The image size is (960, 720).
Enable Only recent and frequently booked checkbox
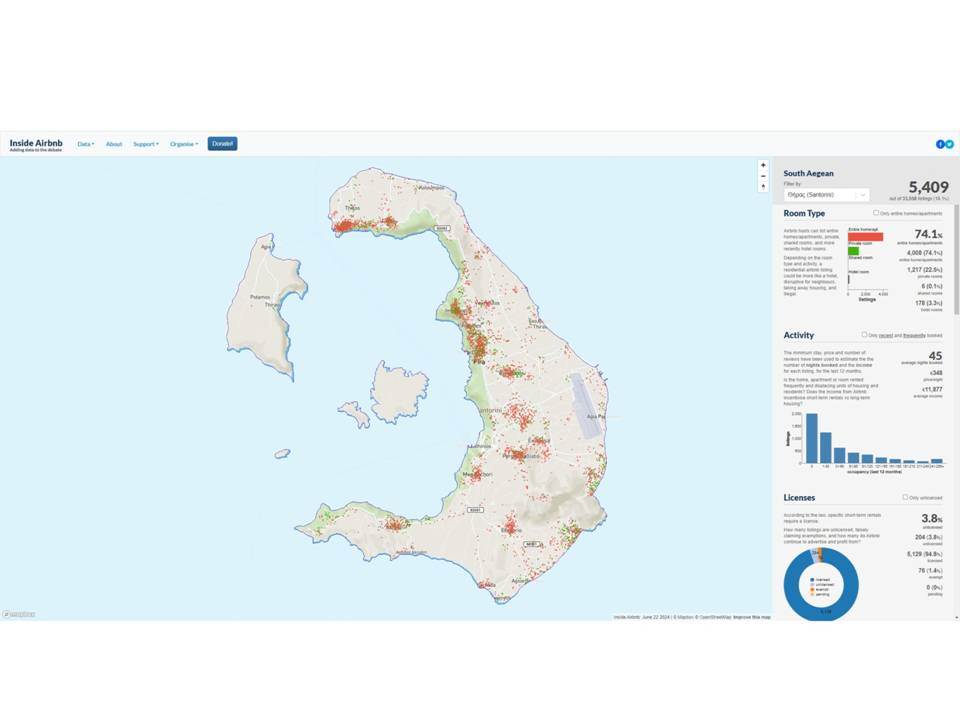point(864,335)
